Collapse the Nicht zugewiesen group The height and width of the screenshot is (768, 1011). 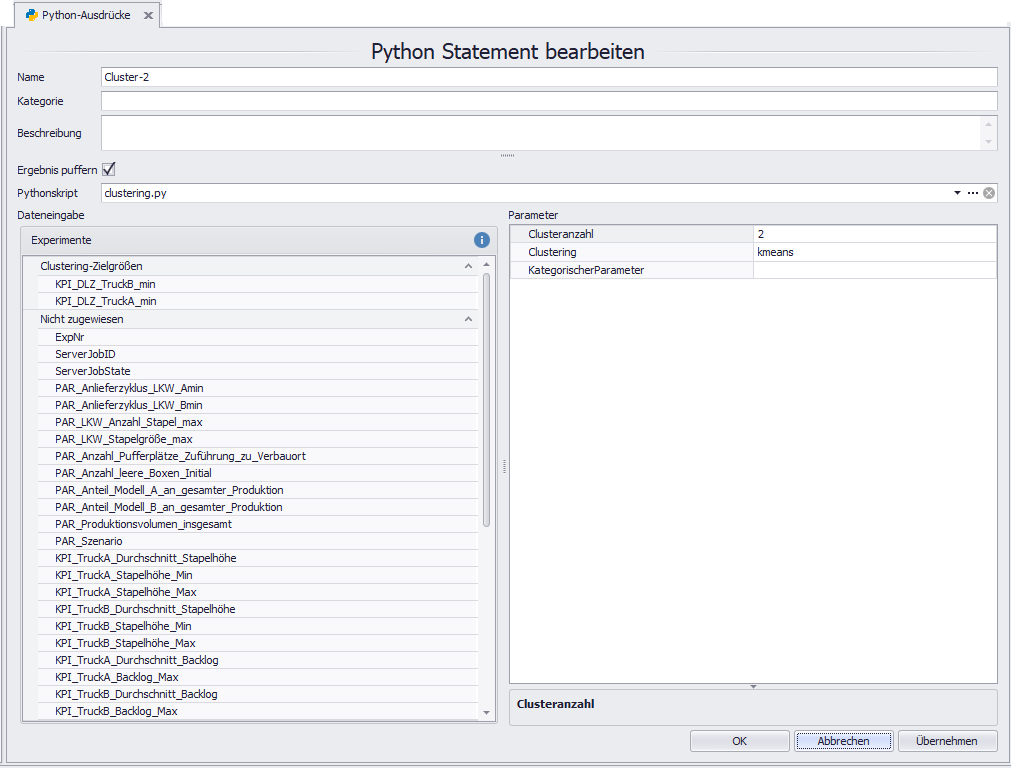[x=469, y=319]
